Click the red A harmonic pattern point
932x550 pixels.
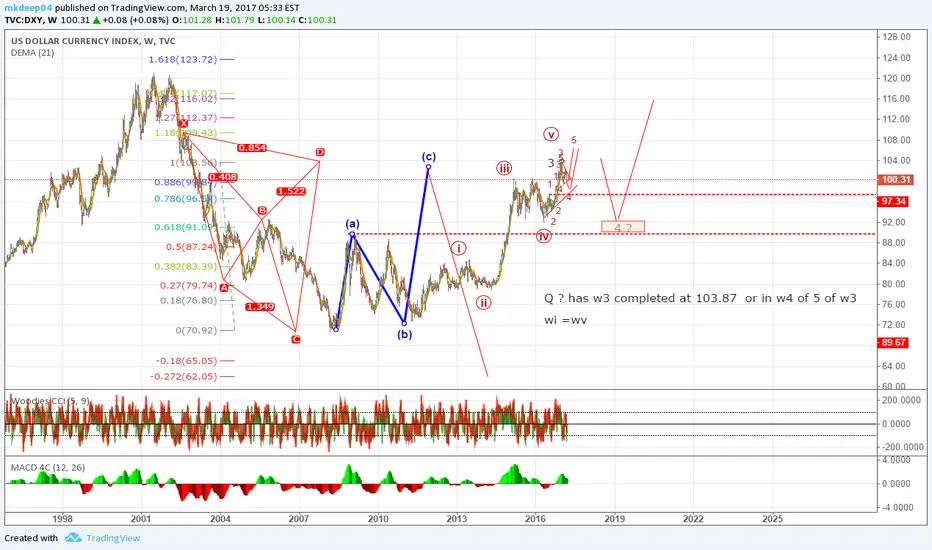[x=223, y=288]
